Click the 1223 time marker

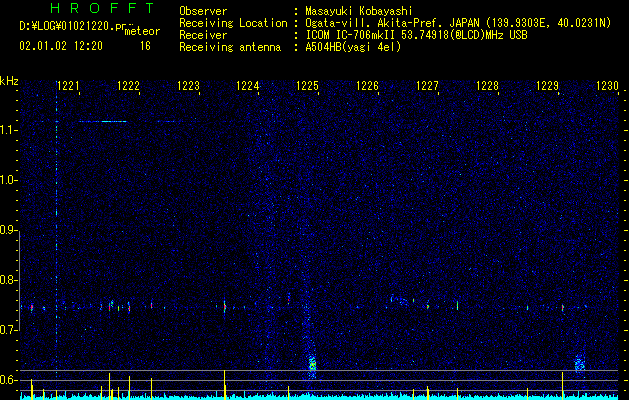coord(188,86)
